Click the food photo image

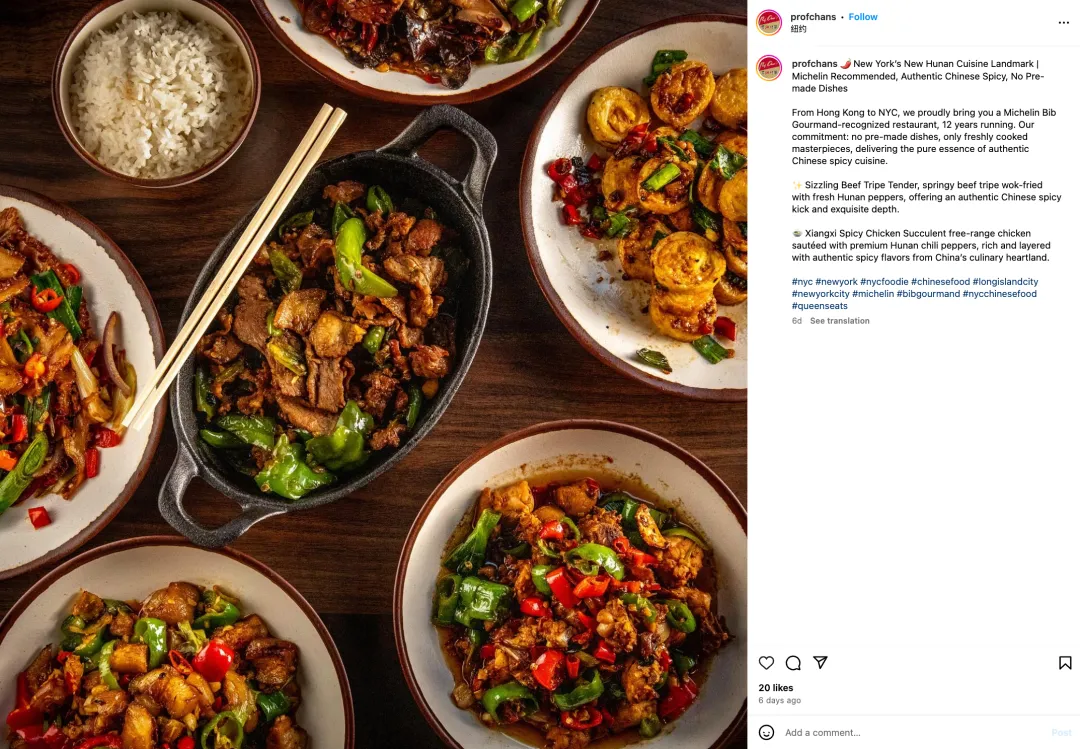click(x=373, y=374)
